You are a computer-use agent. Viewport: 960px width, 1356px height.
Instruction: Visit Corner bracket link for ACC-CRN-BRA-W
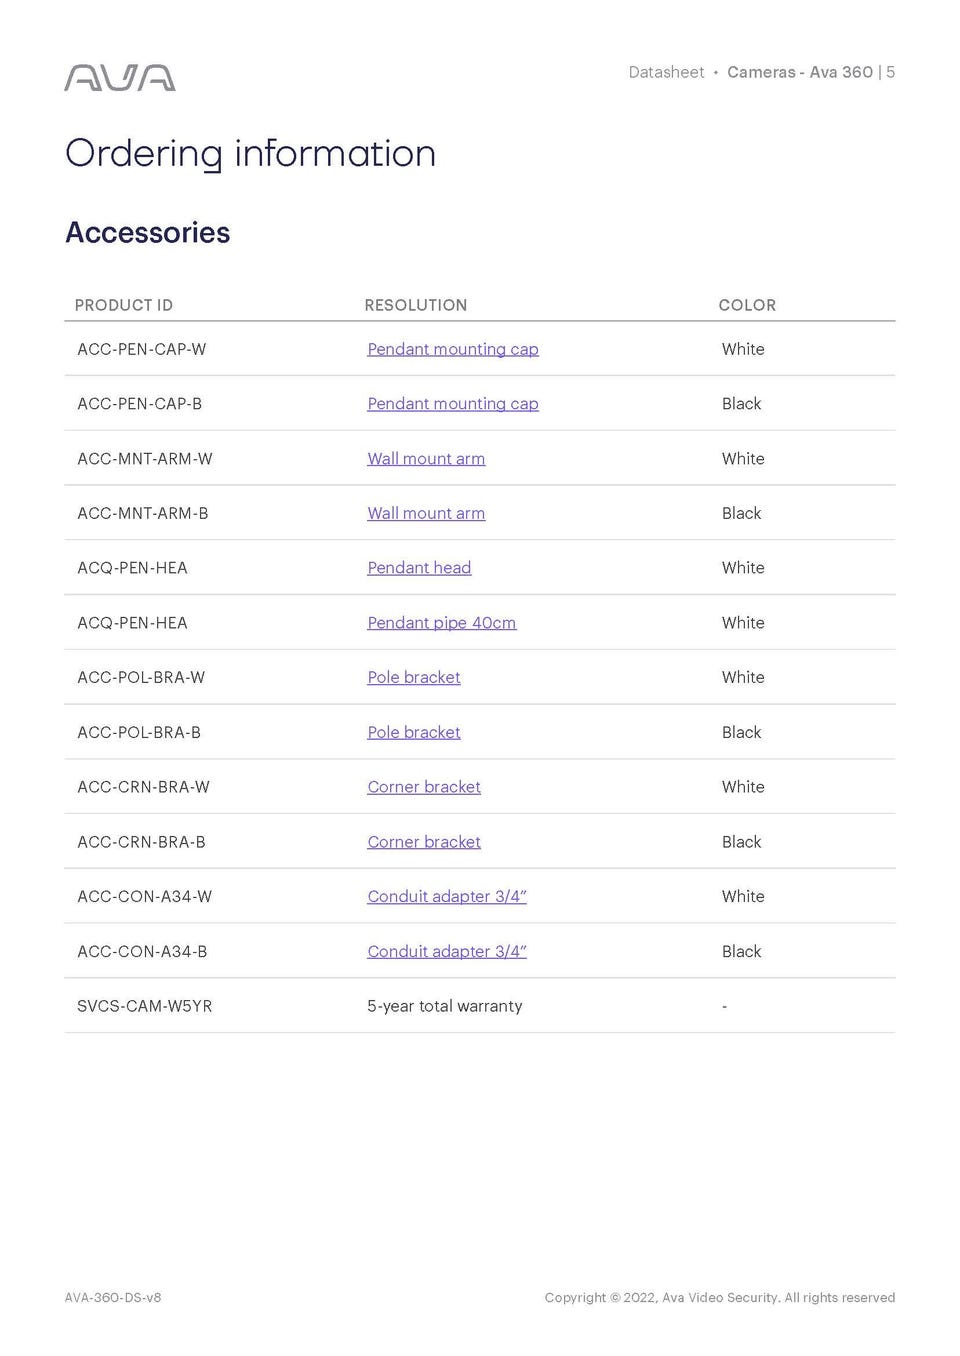point(423,787)
